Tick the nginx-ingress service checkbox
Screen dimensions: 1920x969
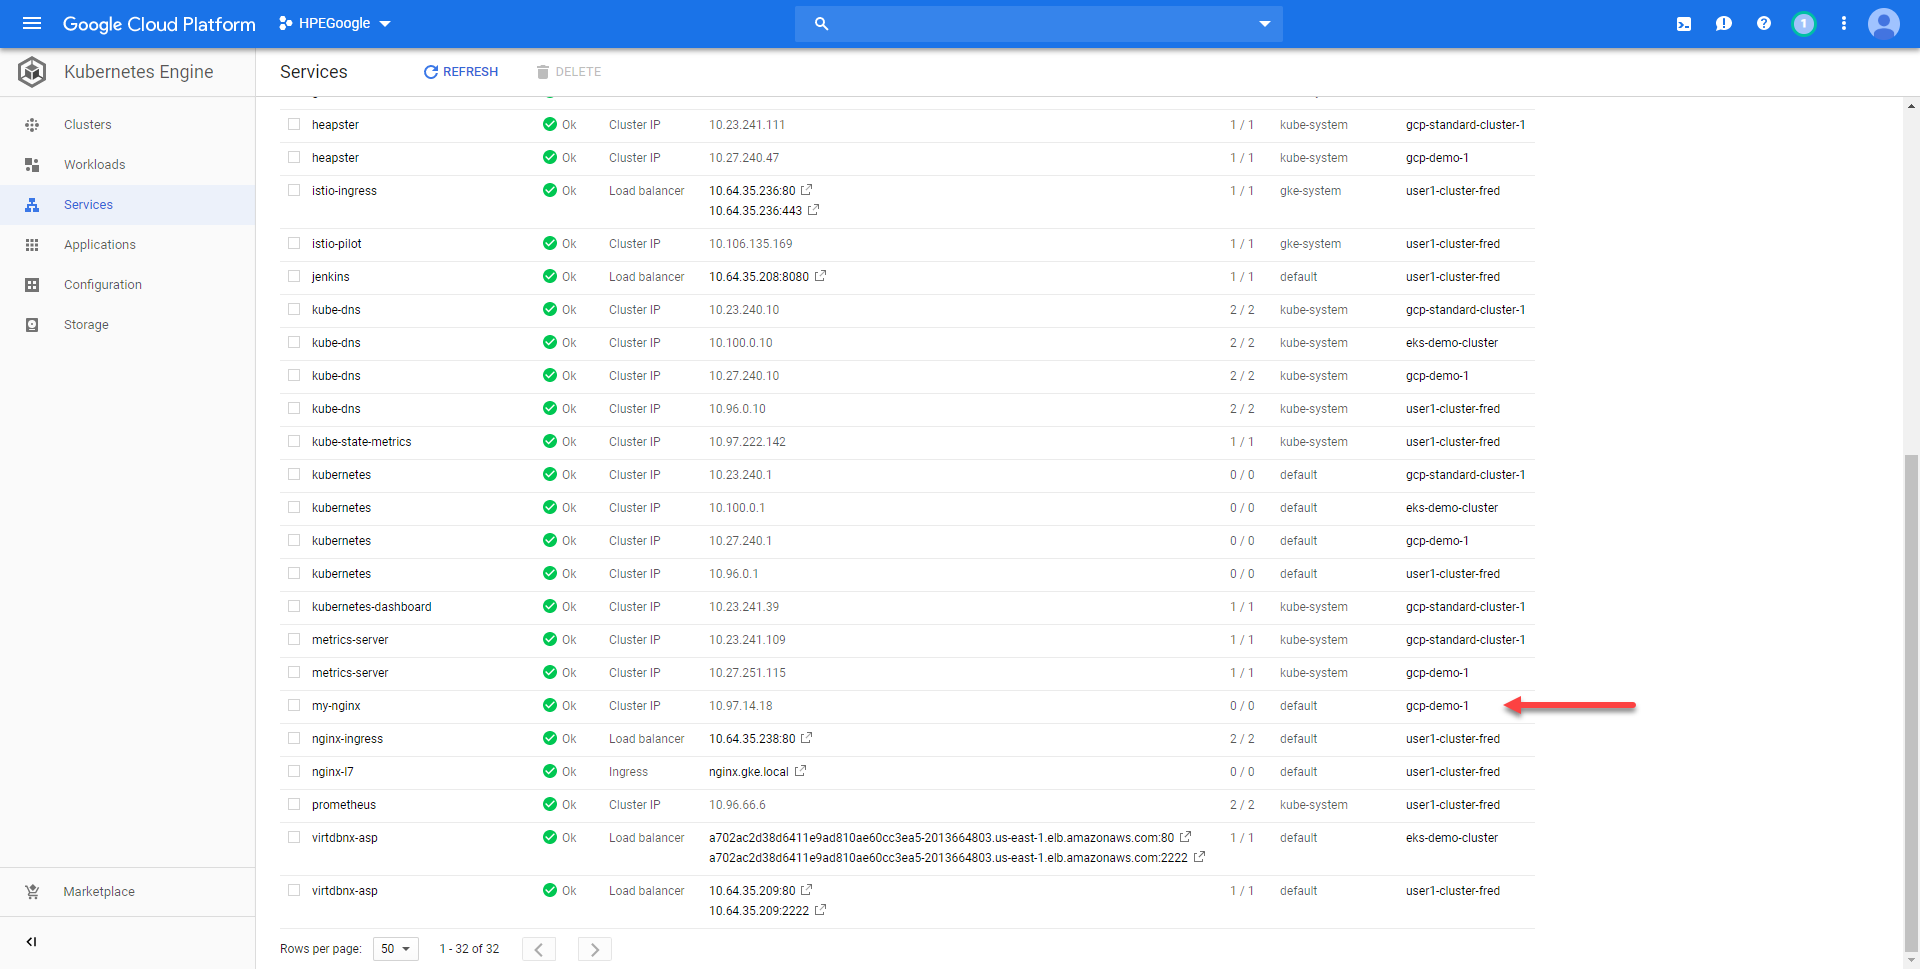point(294,738)
